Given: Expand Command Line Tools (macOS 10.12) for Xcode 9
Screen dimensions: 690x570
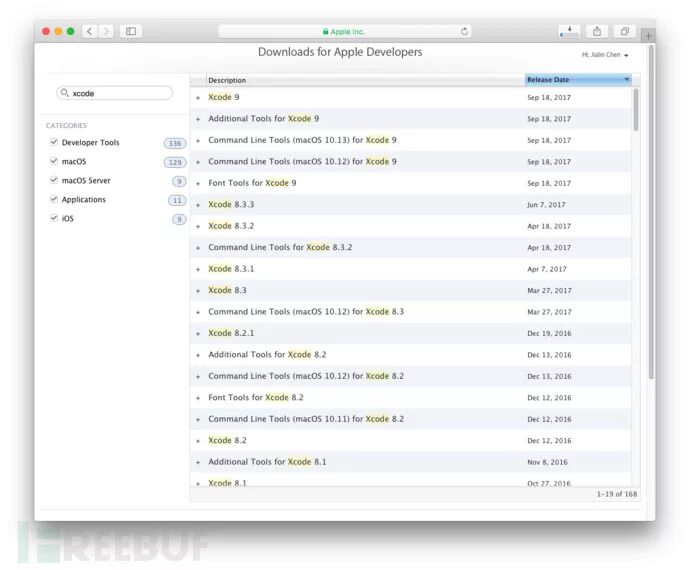Looking at the screenshot, I should [x=198, y=162].
